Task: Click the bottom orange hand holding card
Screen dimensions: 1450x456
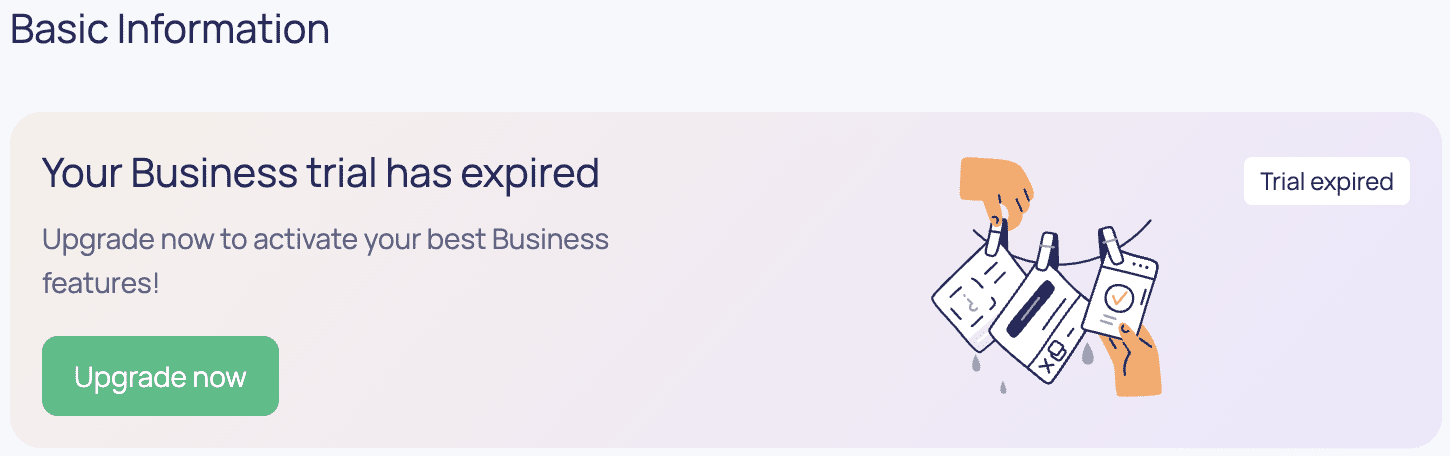Action: 1131,360
